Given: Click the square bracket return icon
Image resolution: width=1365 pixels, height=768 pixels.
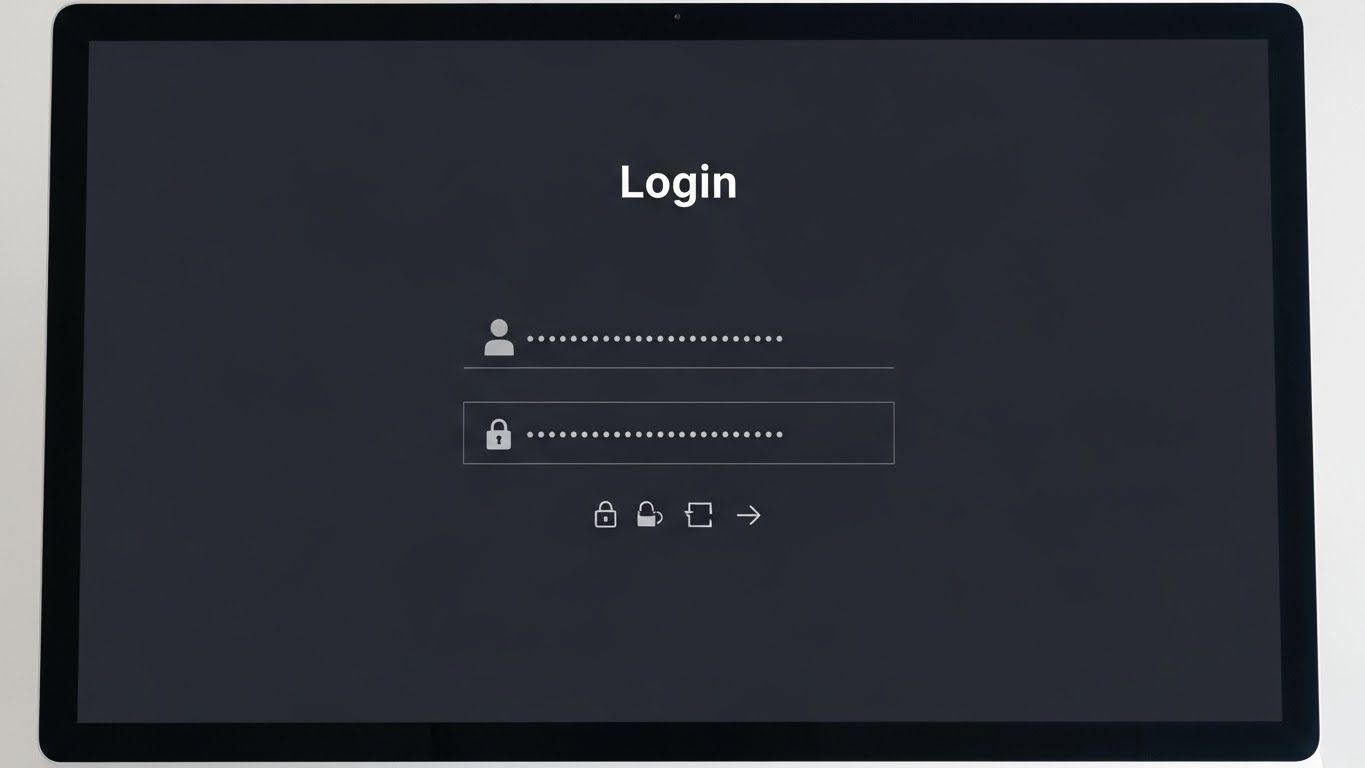Looking at the screenshot, I should coord(699,515).
